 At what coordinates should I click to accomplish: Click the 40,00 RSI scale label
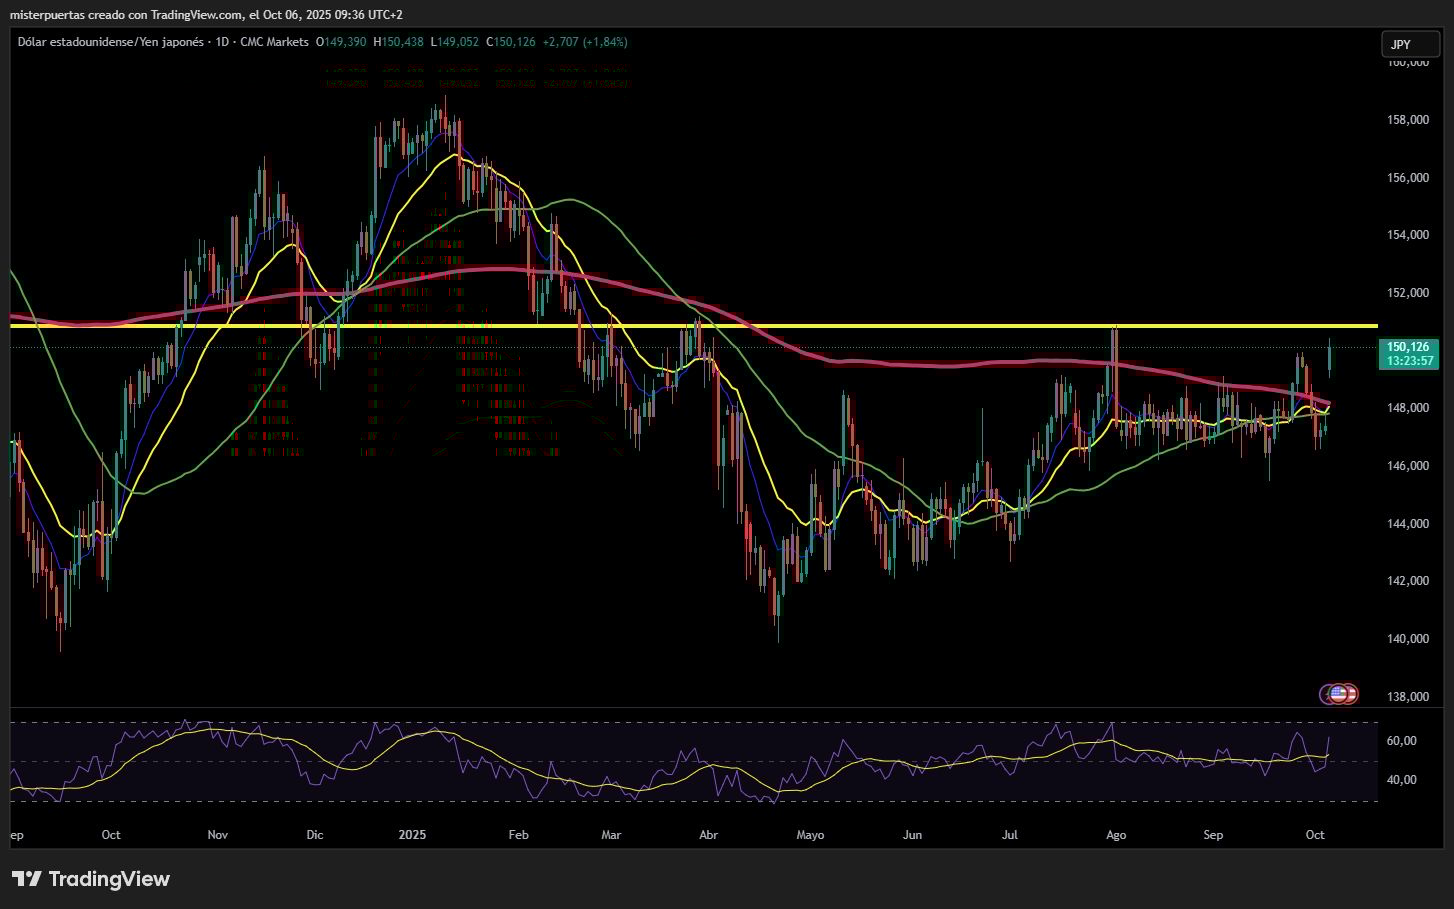[x=1402, y=780]
